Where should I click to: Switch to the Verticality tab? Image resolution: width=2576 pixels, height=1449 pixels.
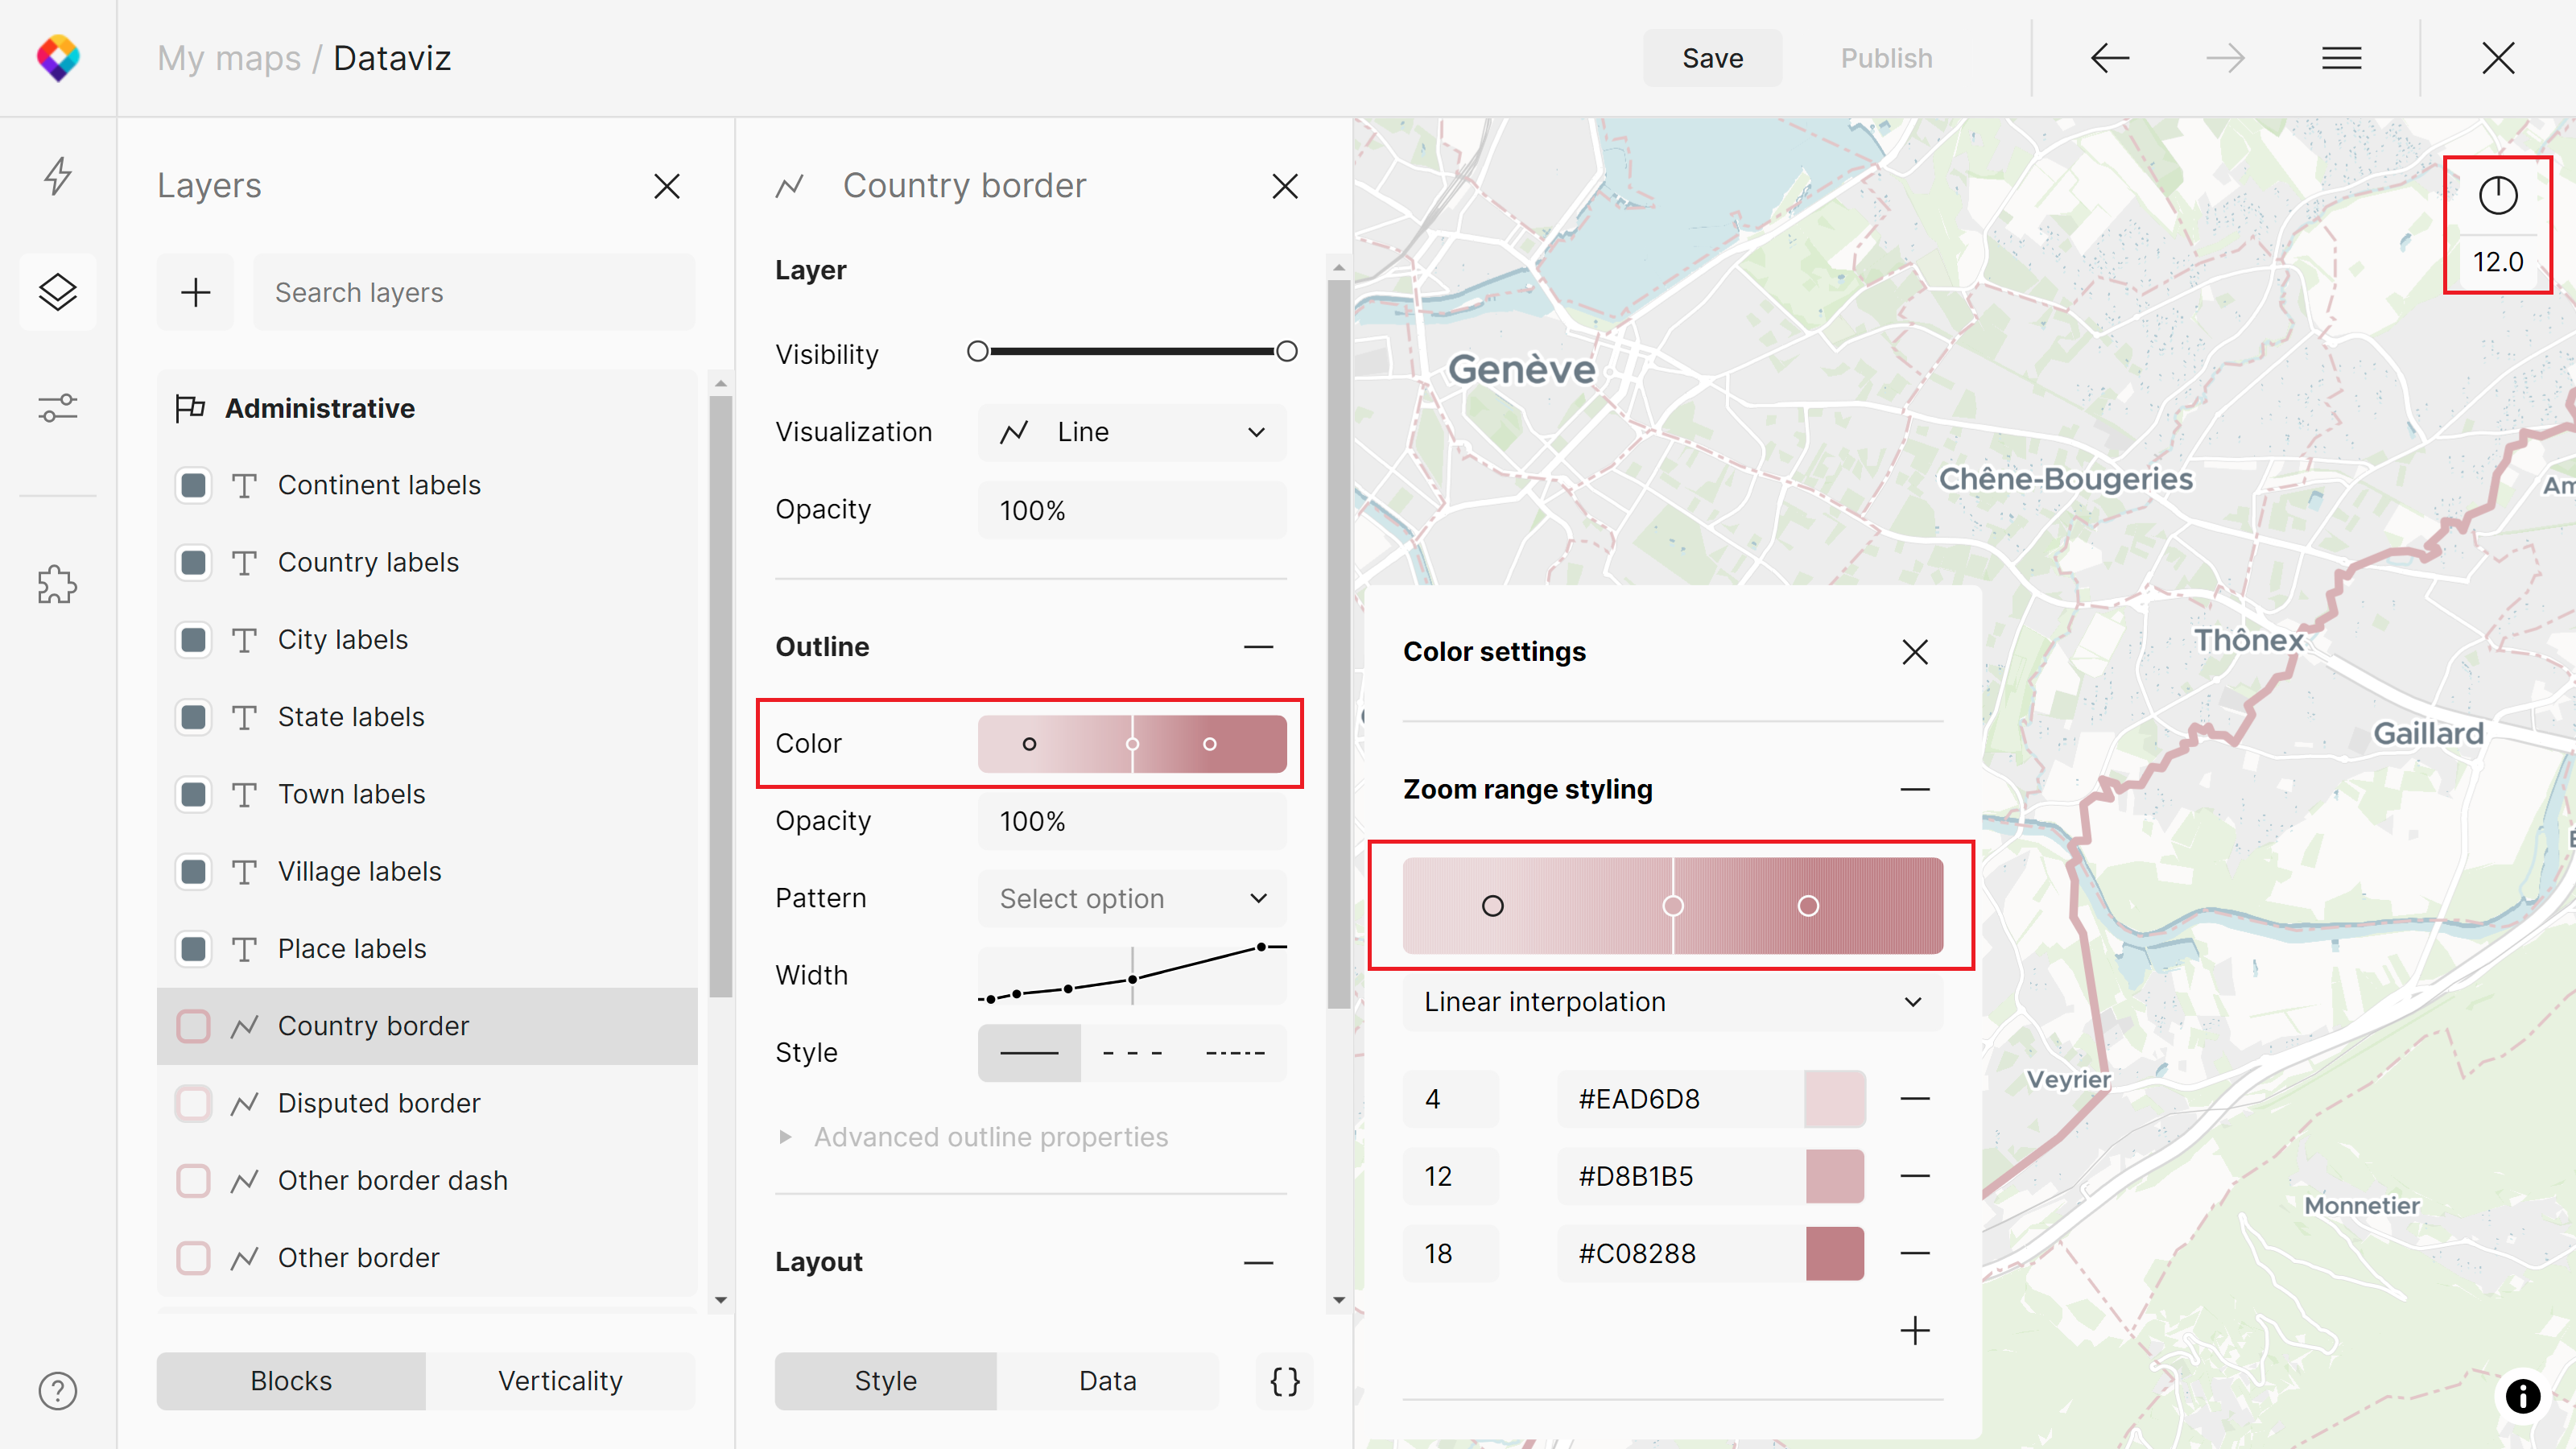point(560,1381)
